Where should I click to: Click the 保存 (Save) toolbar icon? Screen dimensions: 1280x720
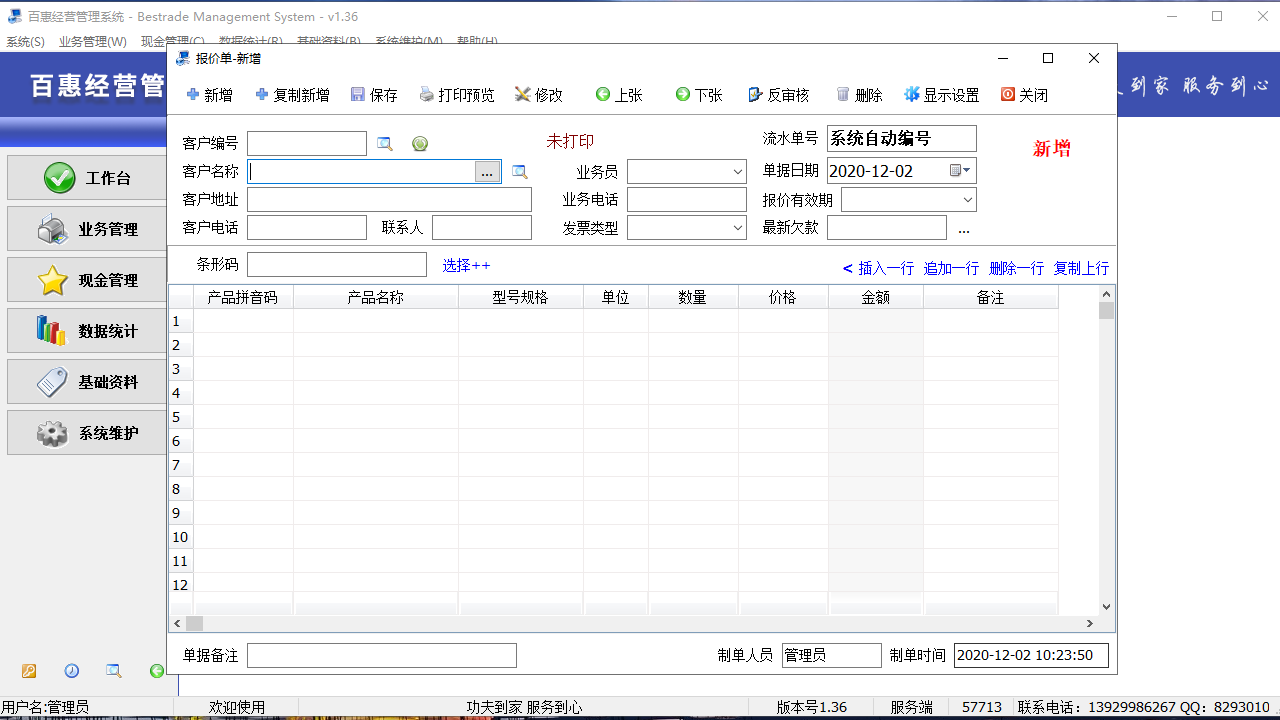click(374, 95)
